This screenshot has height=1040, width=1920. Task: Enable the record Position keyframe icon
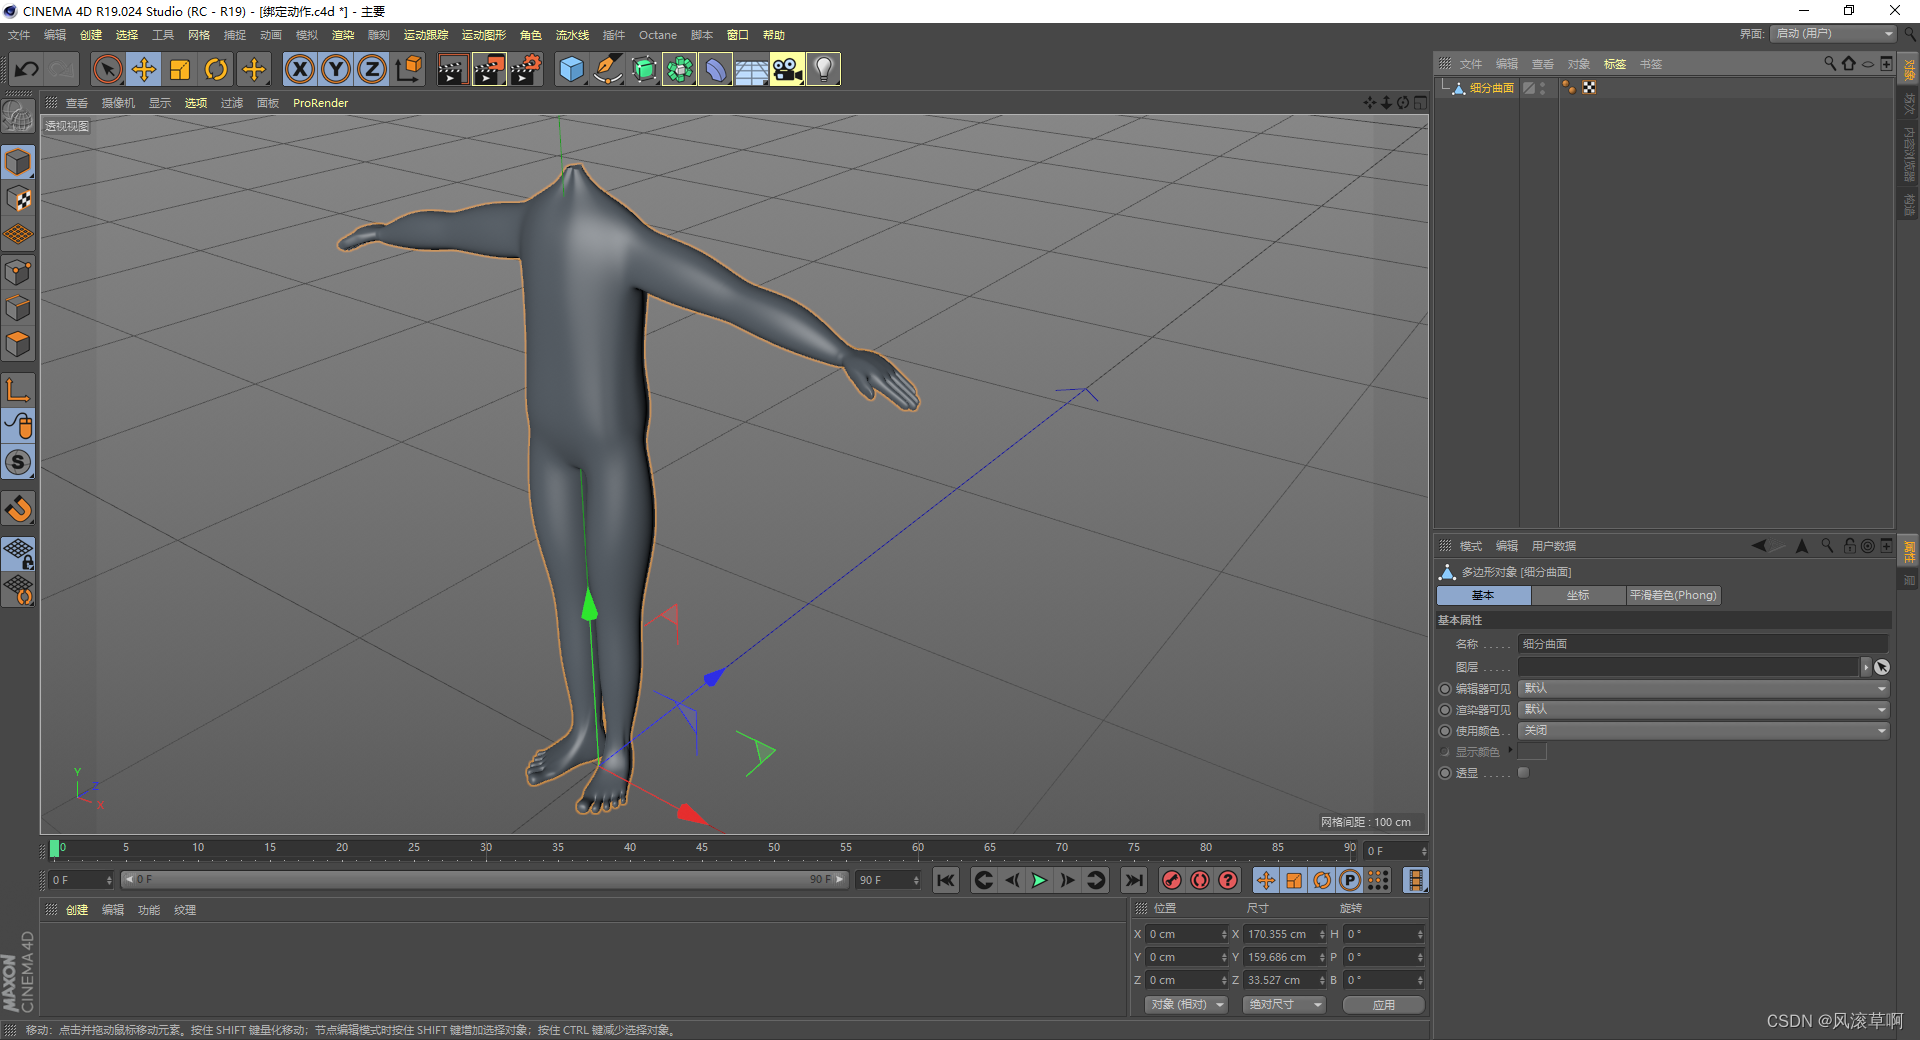tap(1265, 880)
